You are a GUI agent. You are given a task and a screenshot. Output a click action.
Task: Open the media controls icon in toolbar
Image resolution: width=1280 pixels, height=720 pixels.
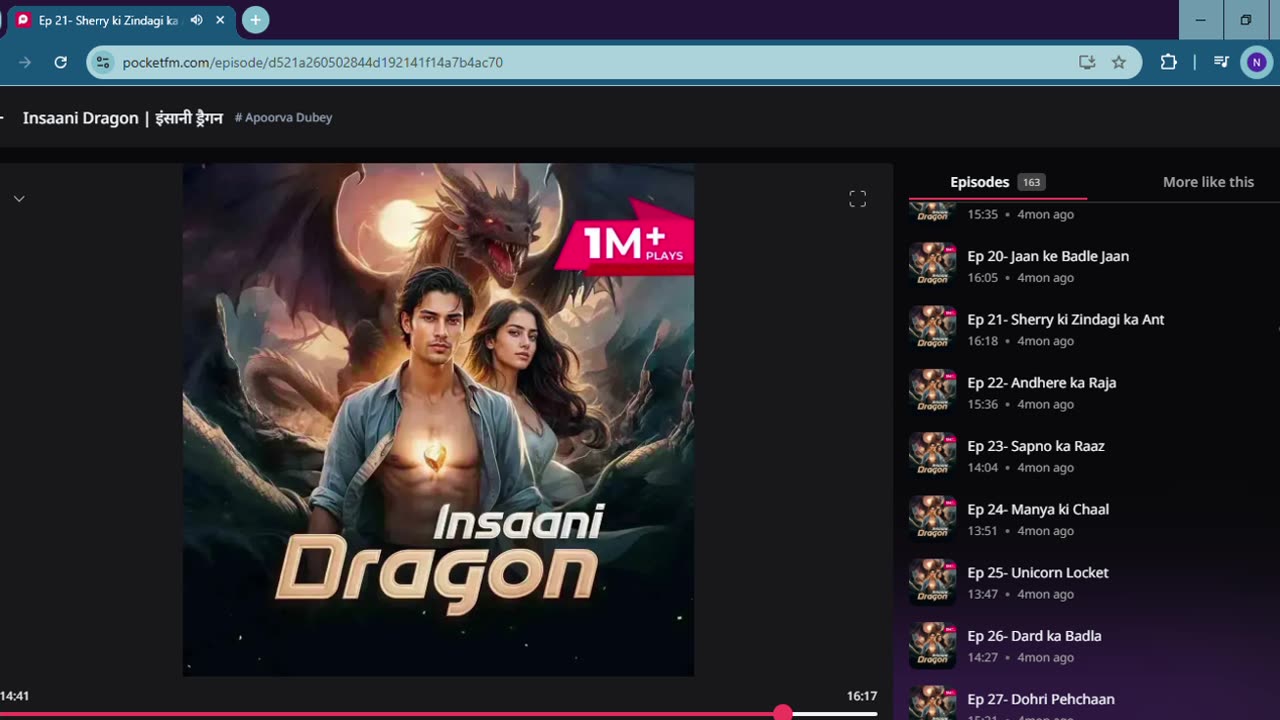(x=1221, y=62)
